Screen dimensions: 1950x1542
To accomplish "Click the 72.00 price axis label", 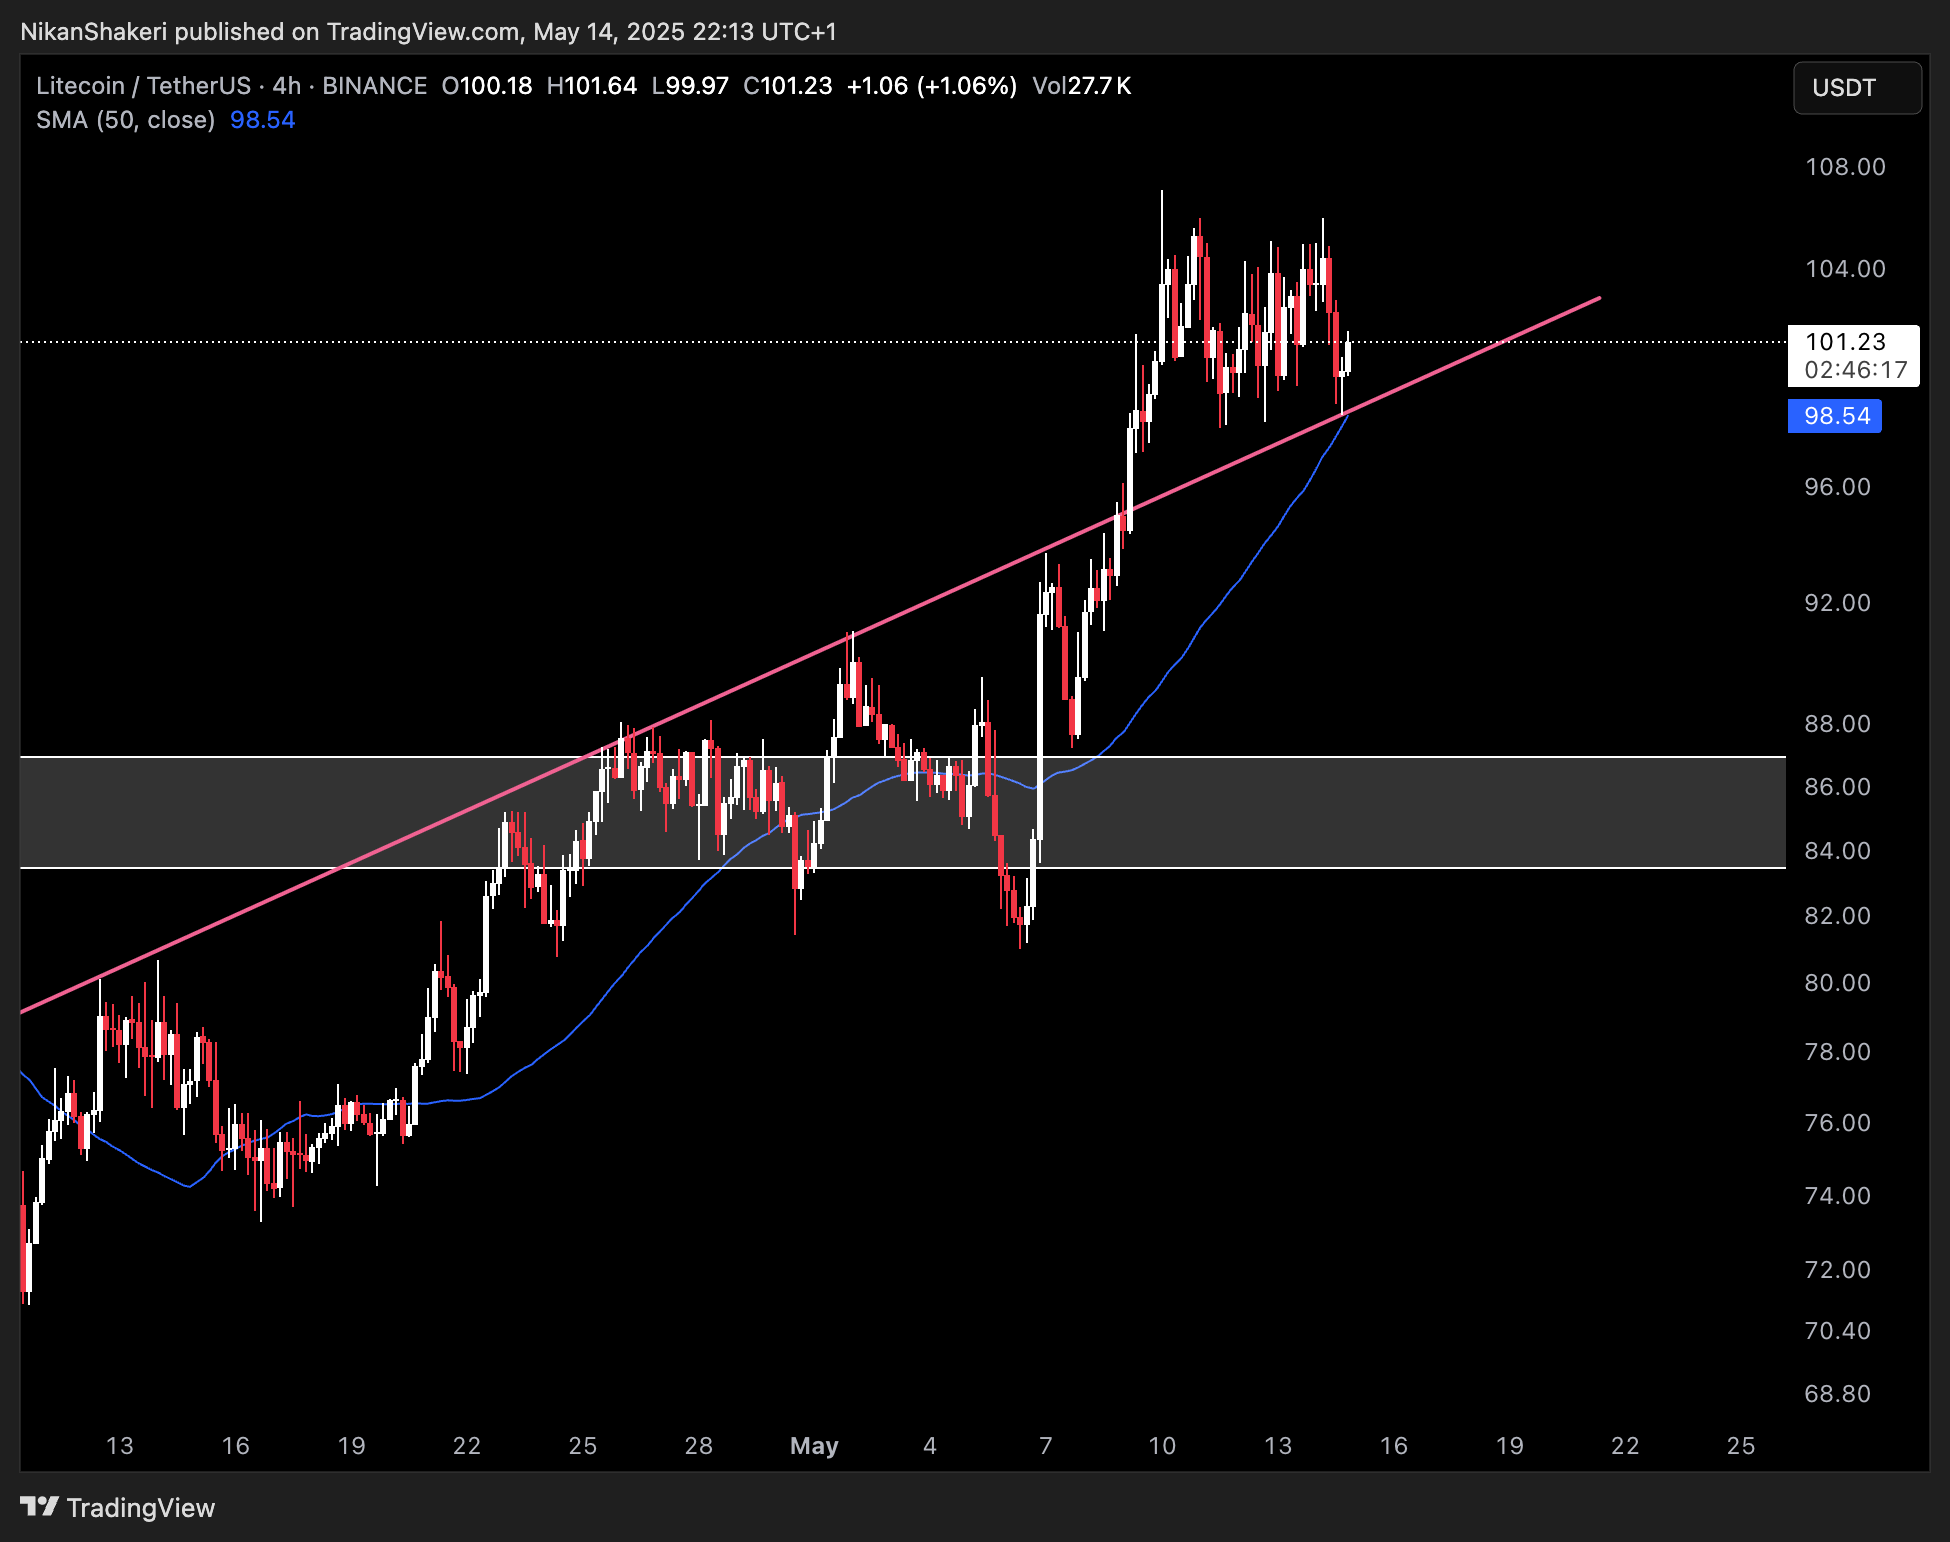I will click(x=1837, y=1270).
